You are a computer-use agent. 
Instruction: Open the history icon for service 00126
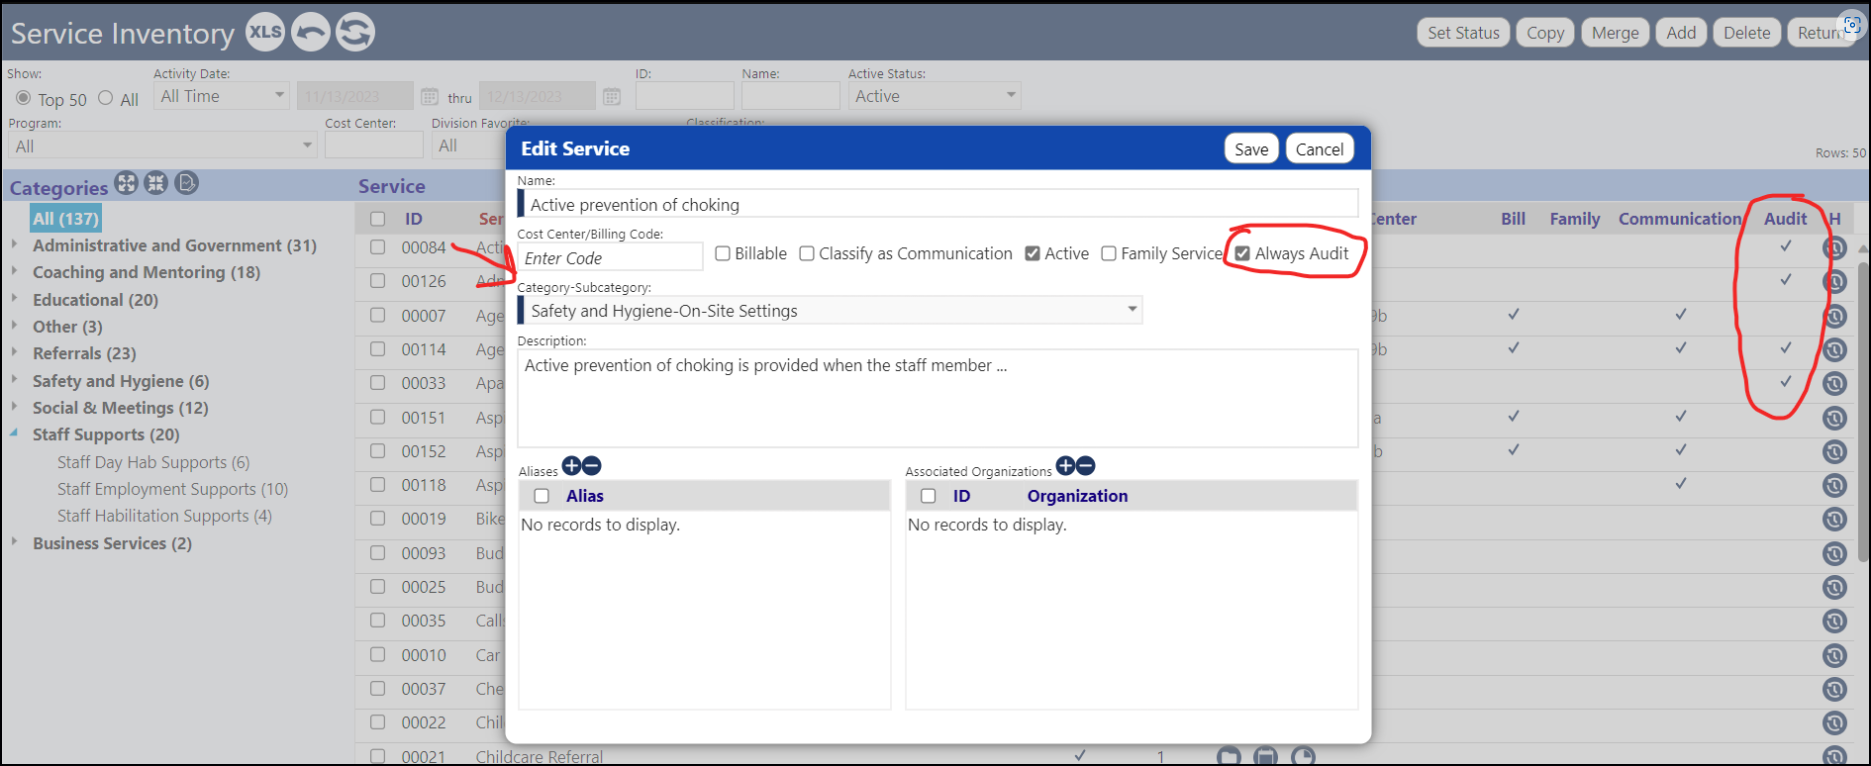point(1834,282)
